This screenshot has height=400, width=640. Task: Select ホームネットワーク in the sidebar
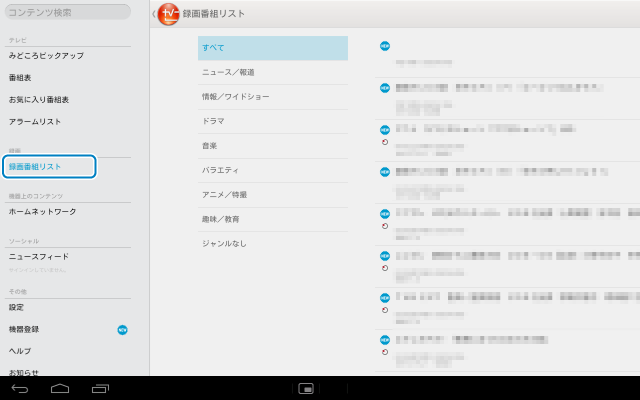[x=42, y=212]
